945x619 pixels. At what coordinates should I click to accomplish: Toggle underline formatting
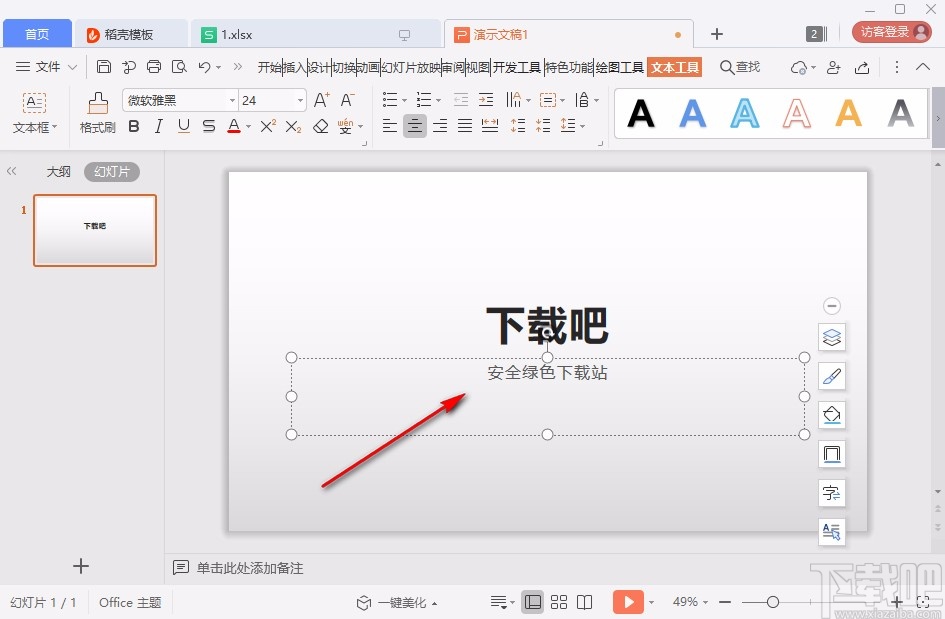(184, 126)
